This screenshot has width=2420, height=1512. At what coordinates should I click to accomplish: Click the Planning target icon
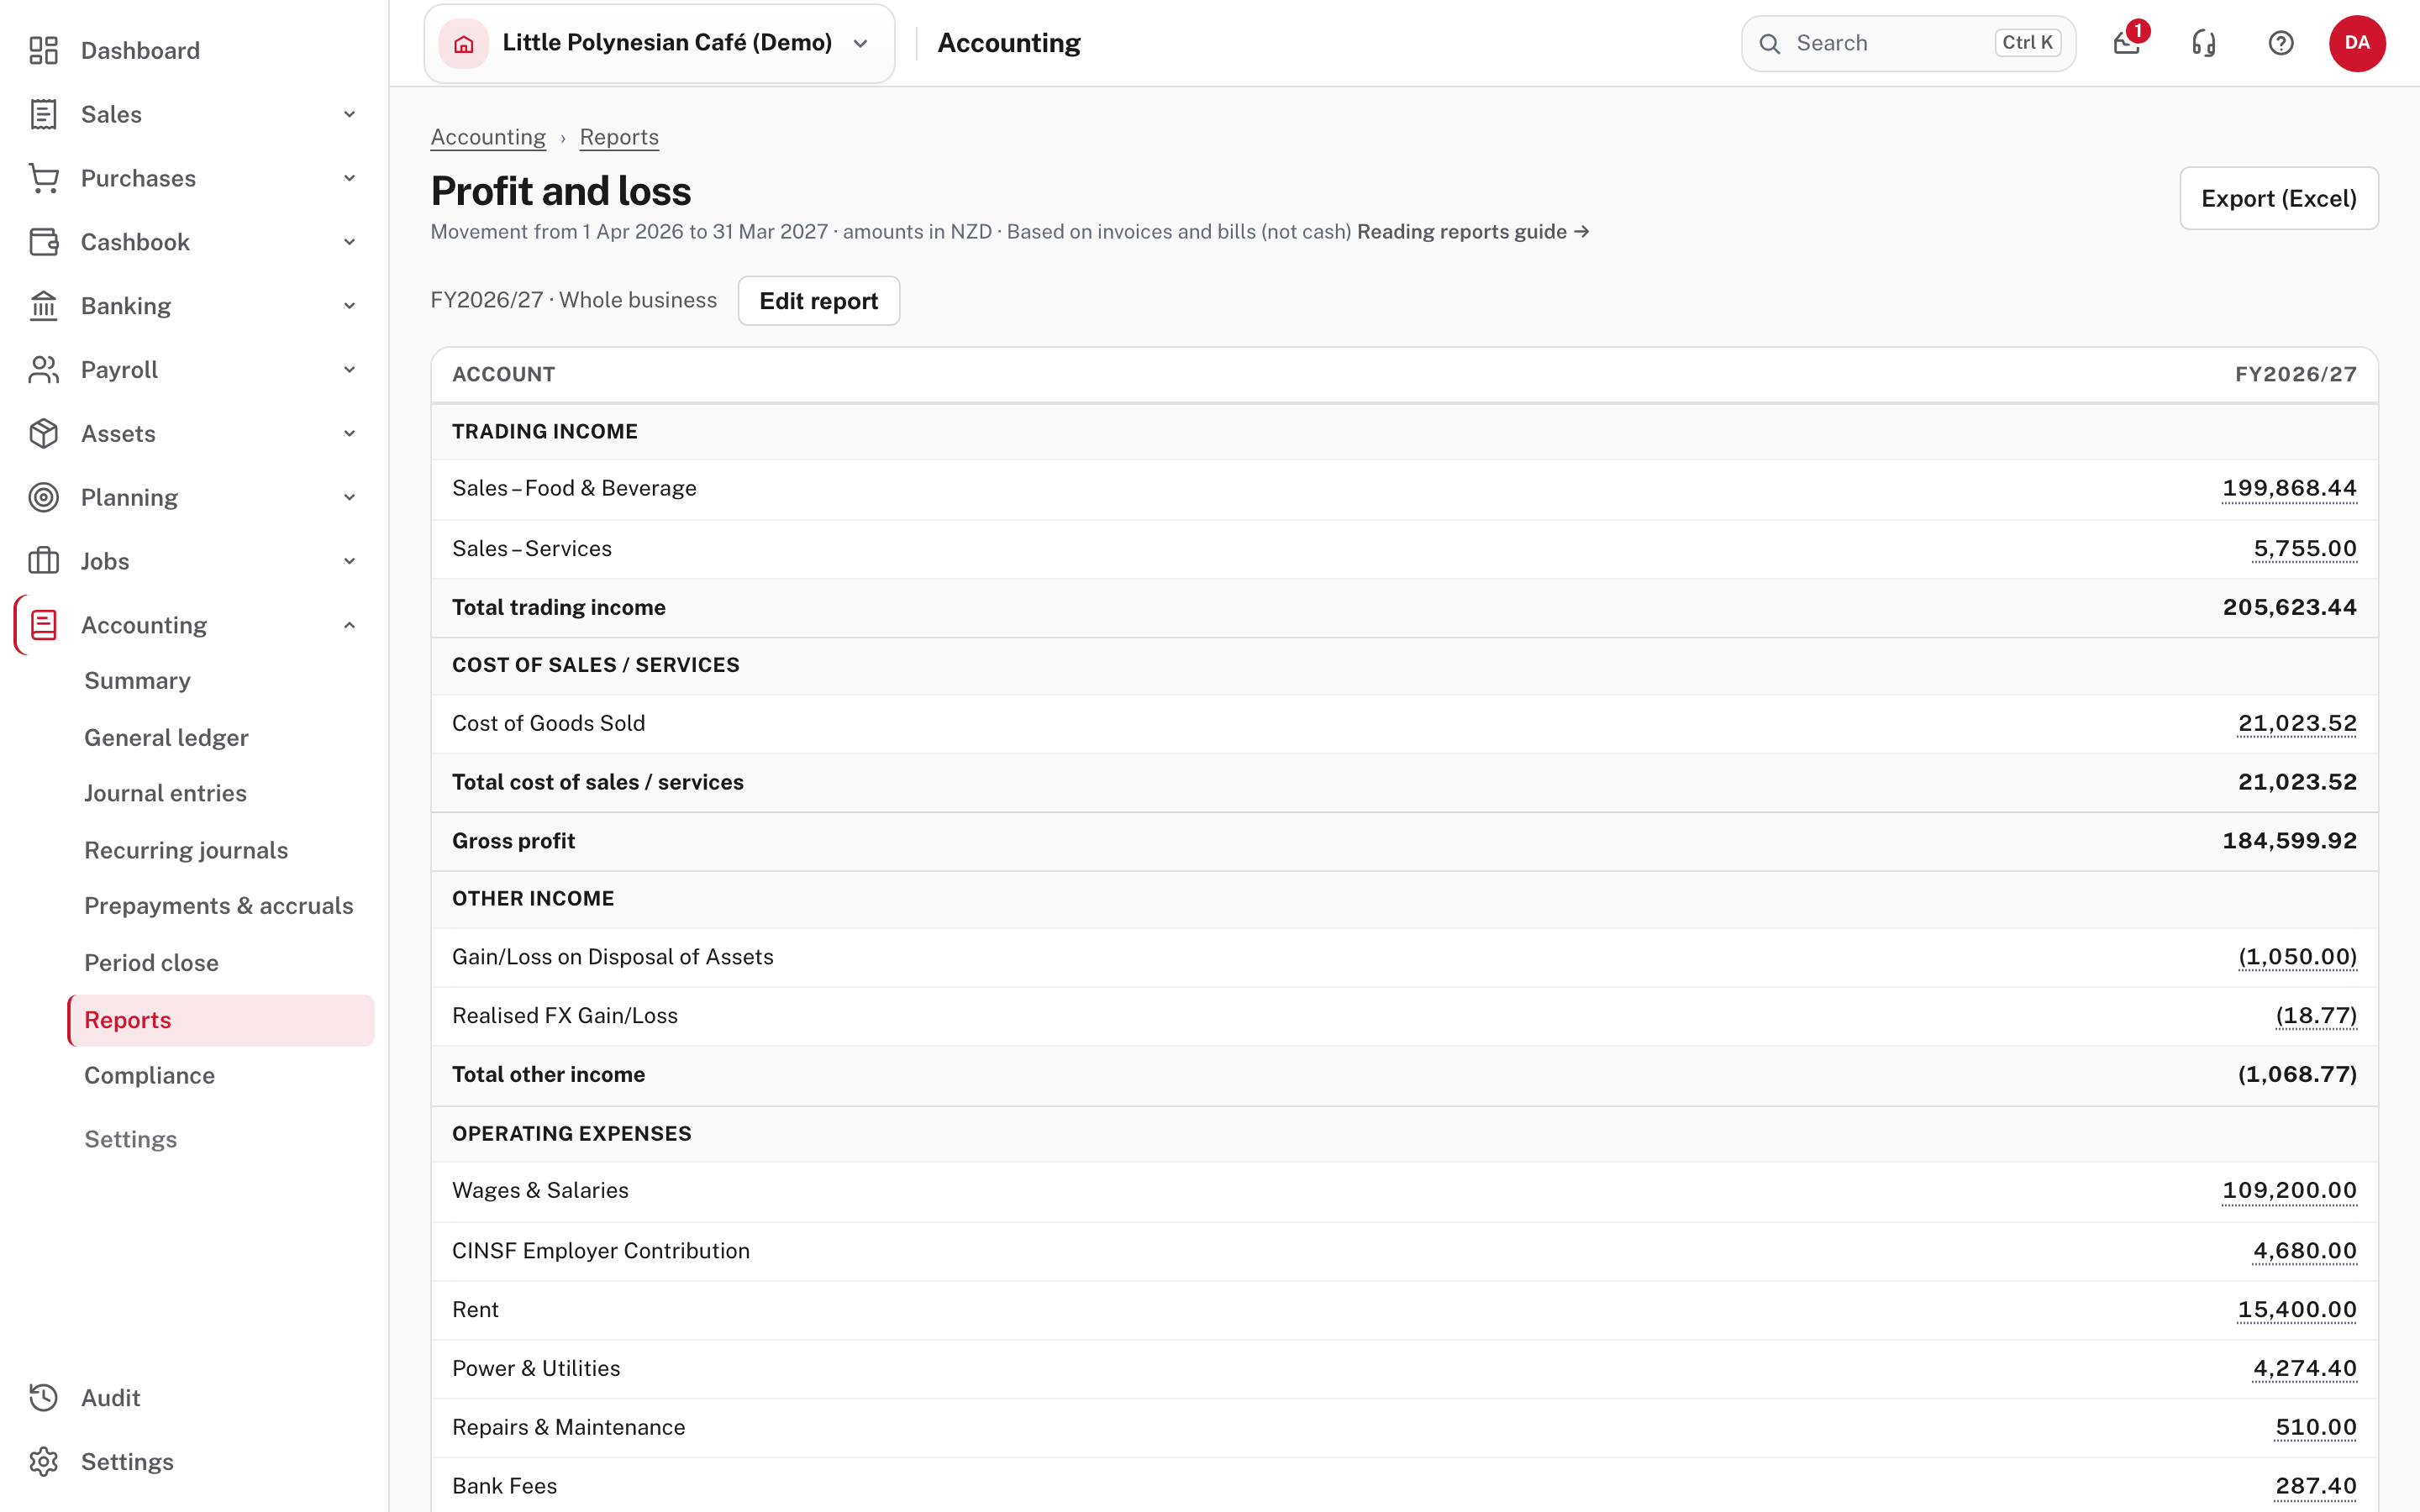coord(44,497)
